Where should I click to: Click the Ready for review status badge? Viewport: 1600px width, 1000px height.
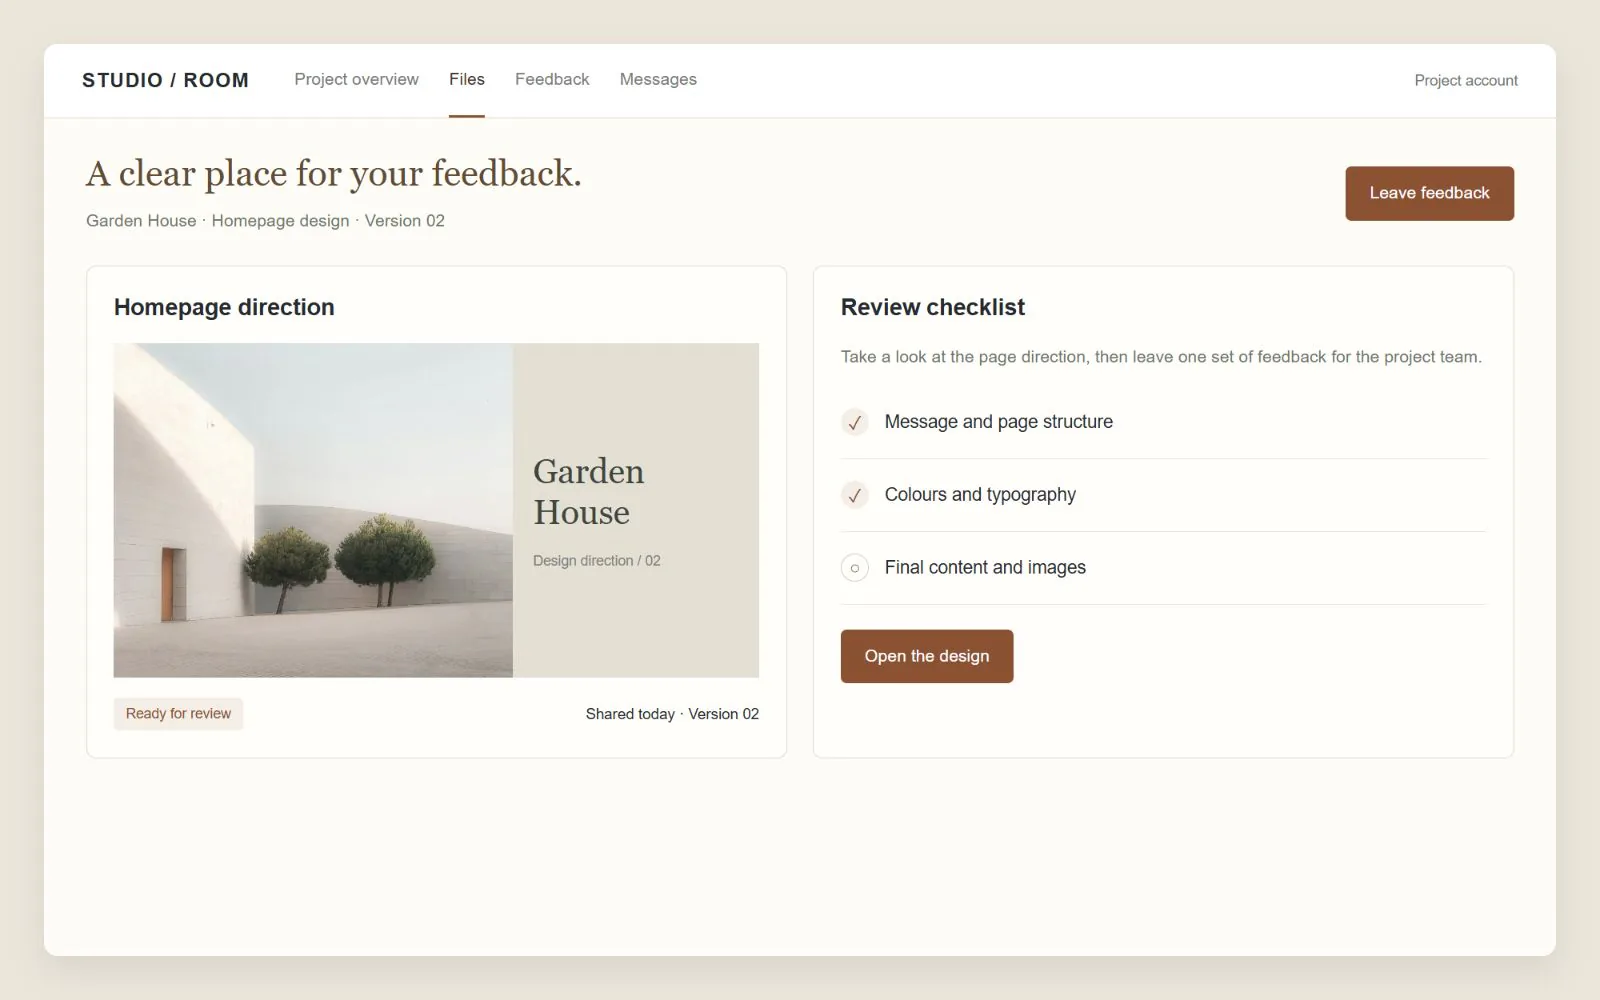tap(178, 714)
